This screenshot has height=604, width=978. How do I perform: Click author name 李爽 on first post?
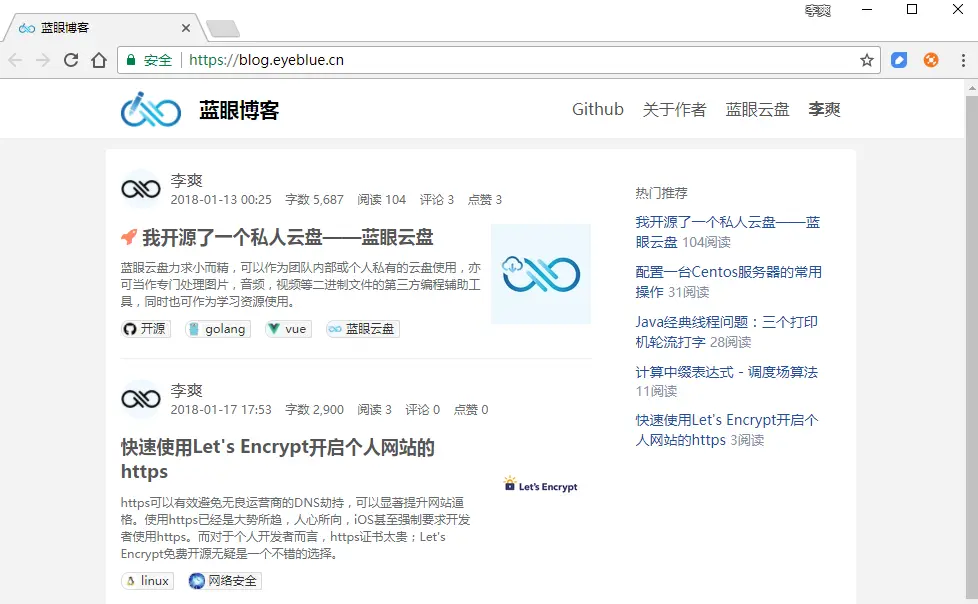[186, 180]
